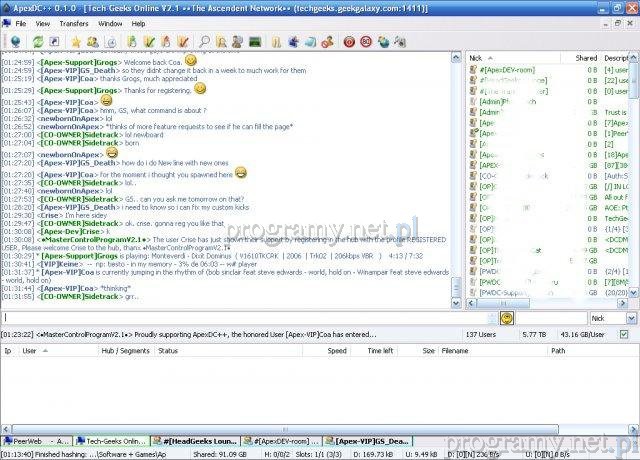Sort transfers by Filename column header
Image resolution: width=640 pixels, height=460 pixels.
click(455, 351)
